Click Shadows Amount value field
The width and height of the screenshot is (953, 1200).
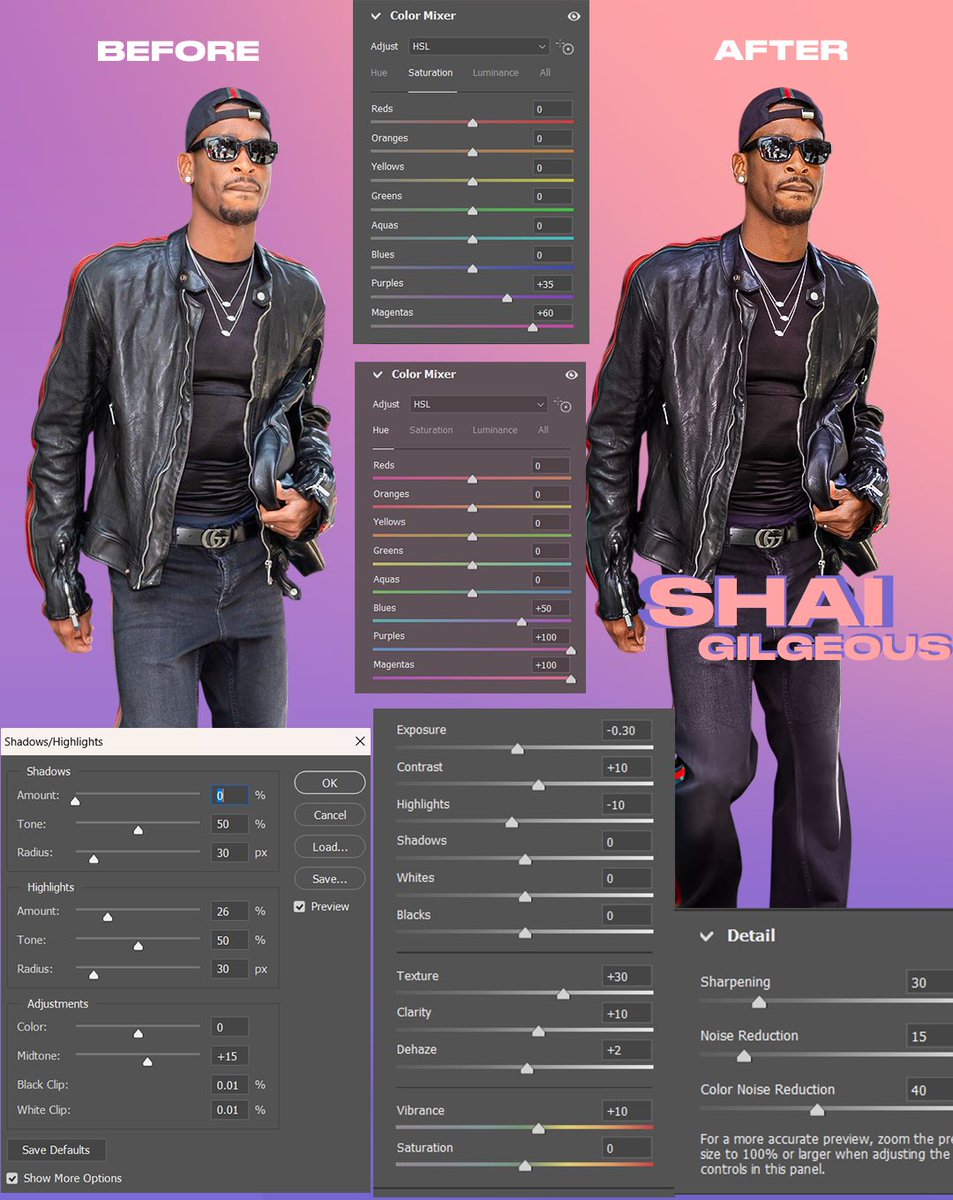[x=230, y=796]
